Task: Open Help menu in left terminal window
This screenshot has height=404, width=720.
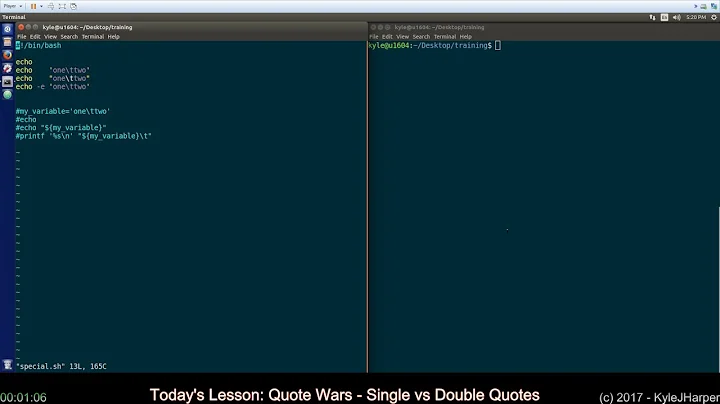Action: click(113, 37)
